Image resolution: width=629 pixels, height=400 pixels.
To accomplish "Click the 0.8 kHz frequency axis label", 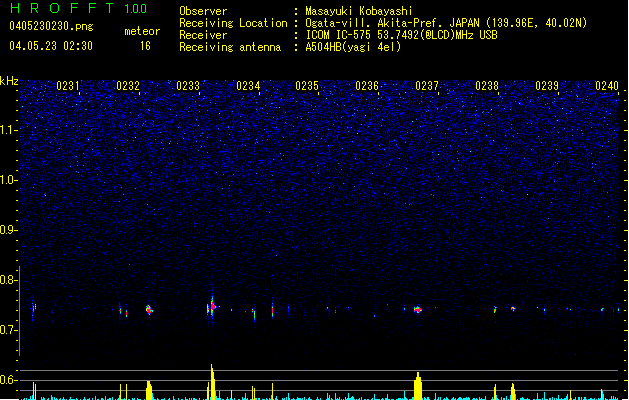I will coord(9,280).
